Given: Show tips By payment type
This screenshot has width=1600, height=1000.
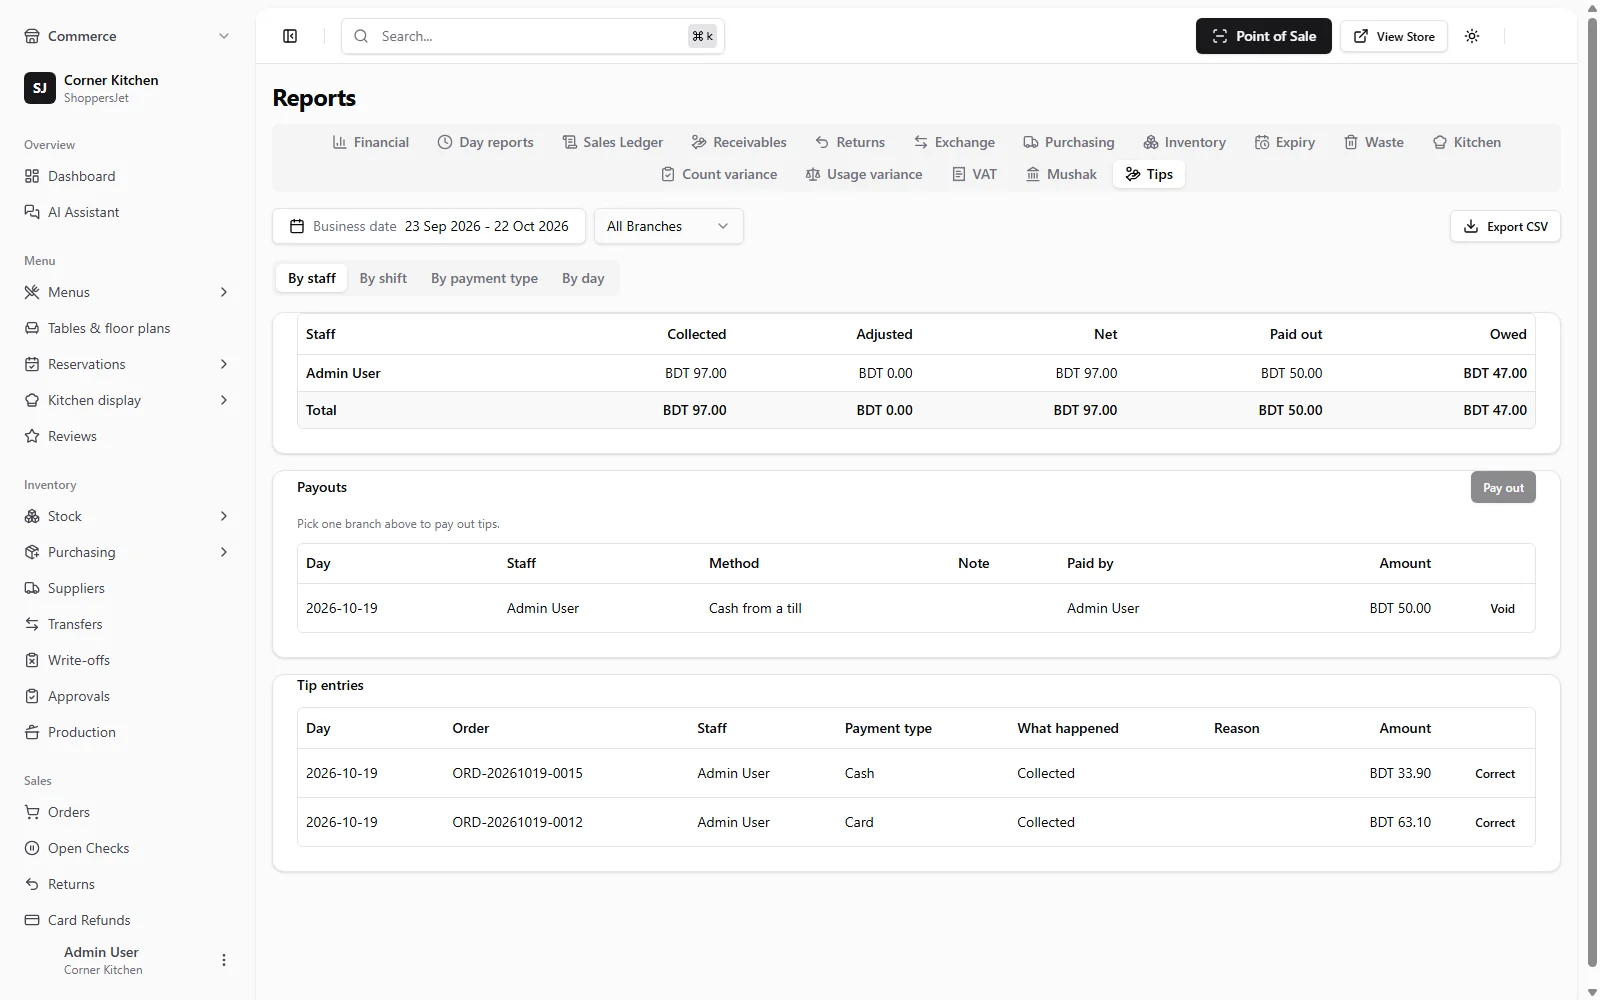Looking at the screenshot, I should pos(484,278).
